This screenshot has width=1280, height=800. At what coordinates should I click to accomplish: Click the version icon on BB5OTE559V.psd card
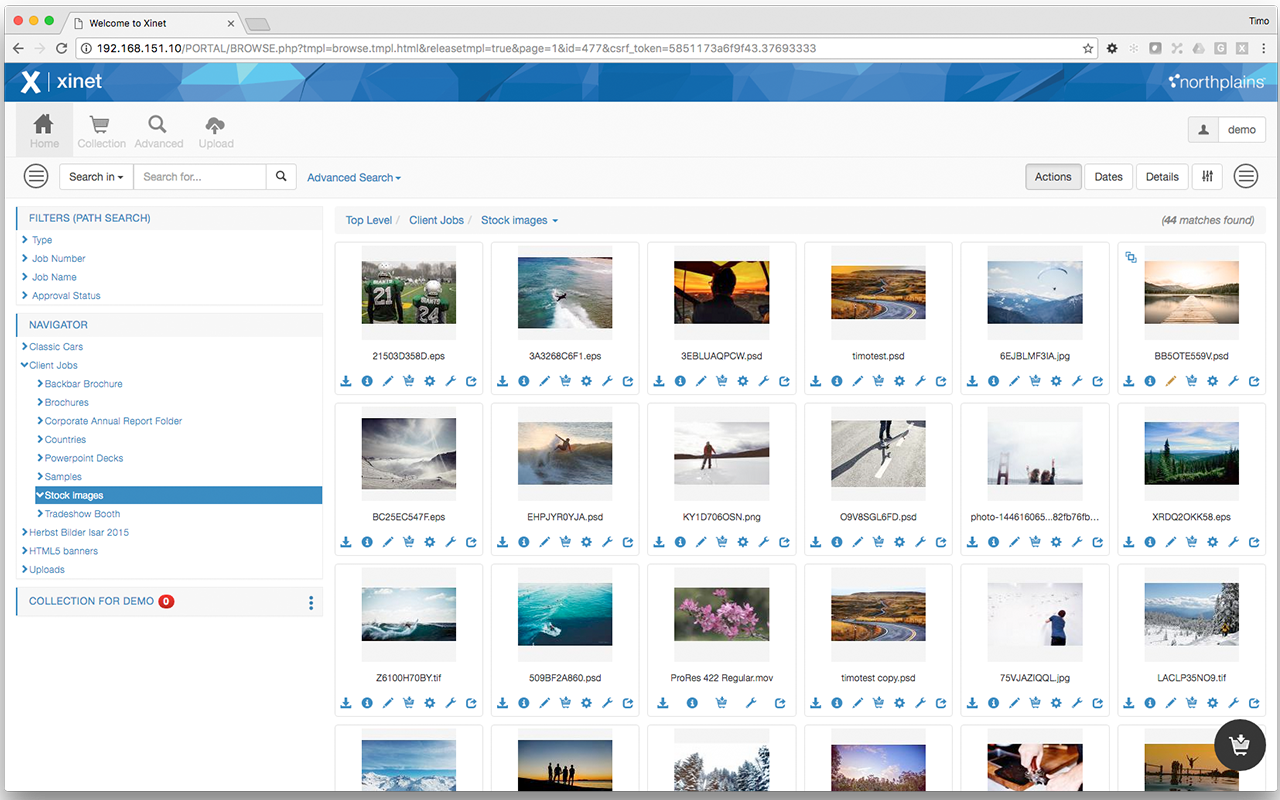click(1131, 257)
